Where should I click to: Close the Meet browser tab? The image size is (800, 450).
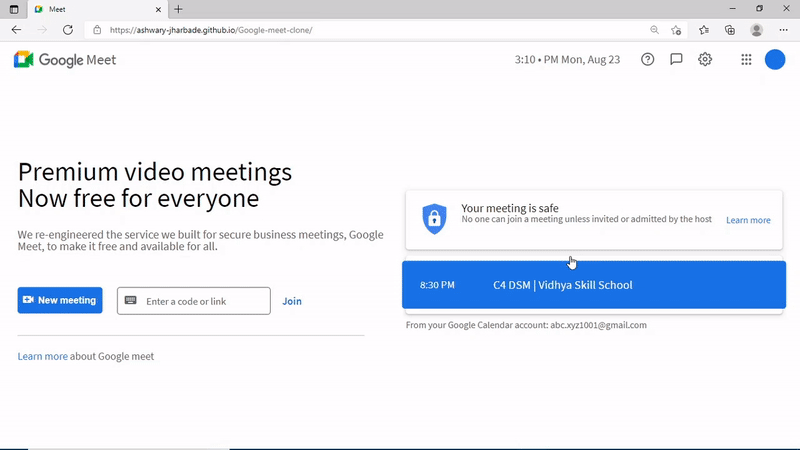click(x=158, y=9)
